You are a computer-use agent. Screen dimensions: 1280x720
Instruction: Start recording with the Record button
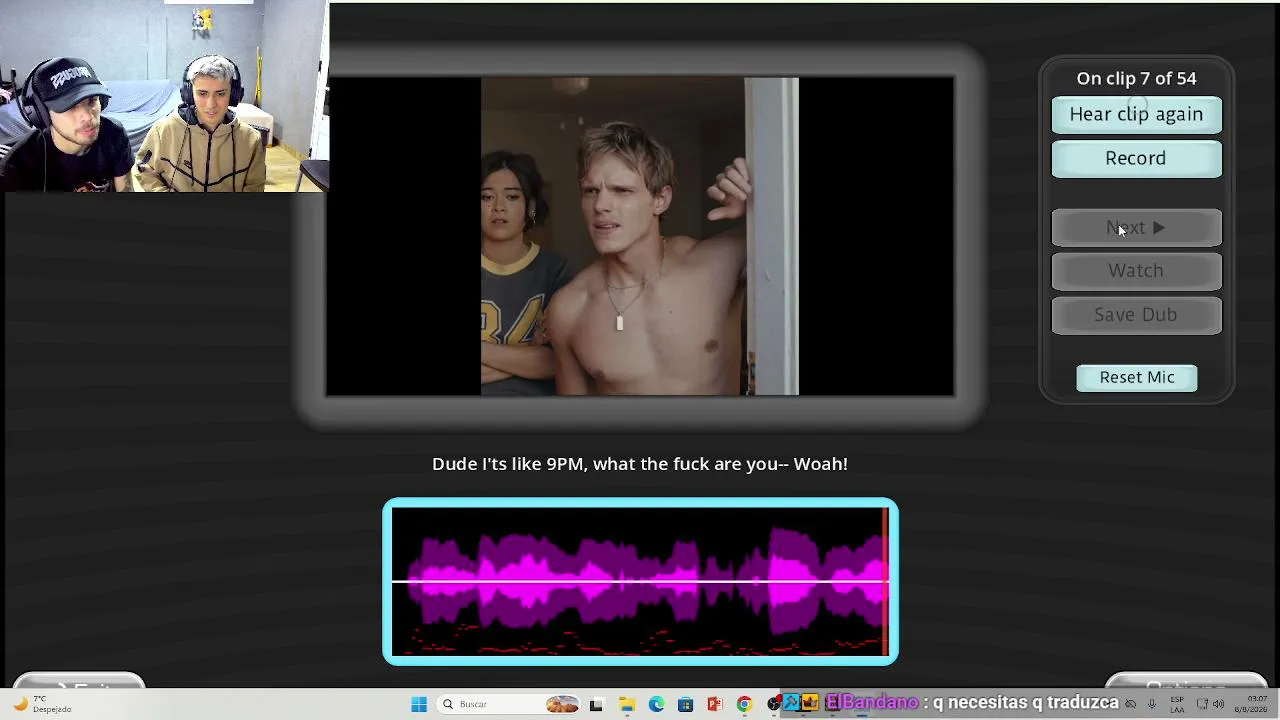coord(1136,158)
